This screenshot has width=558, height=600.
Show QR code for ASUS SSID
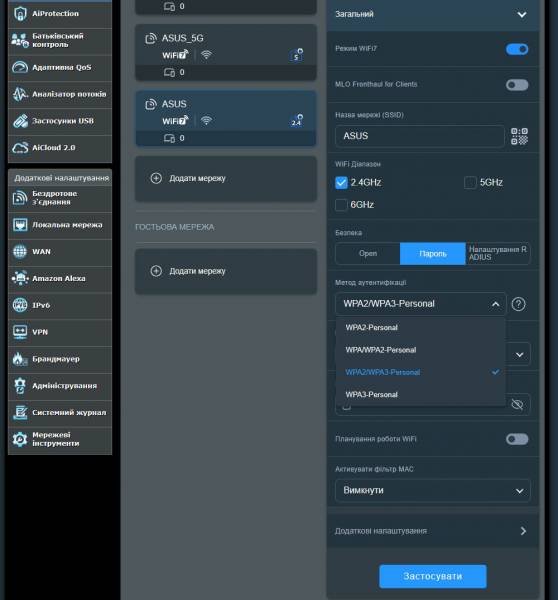[x=519, y=136]
